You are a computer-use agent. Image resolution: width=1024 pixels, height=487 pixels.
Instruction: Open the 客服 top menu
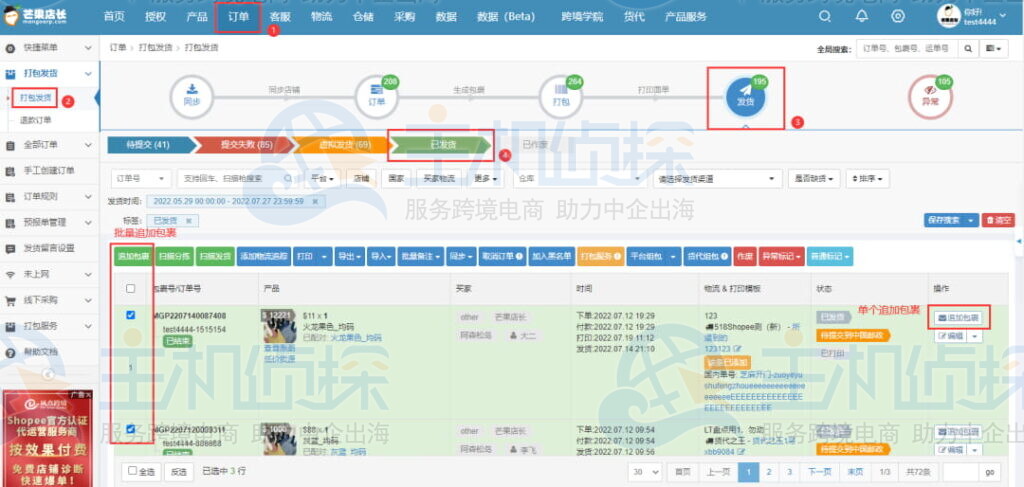tap(280, 17)
